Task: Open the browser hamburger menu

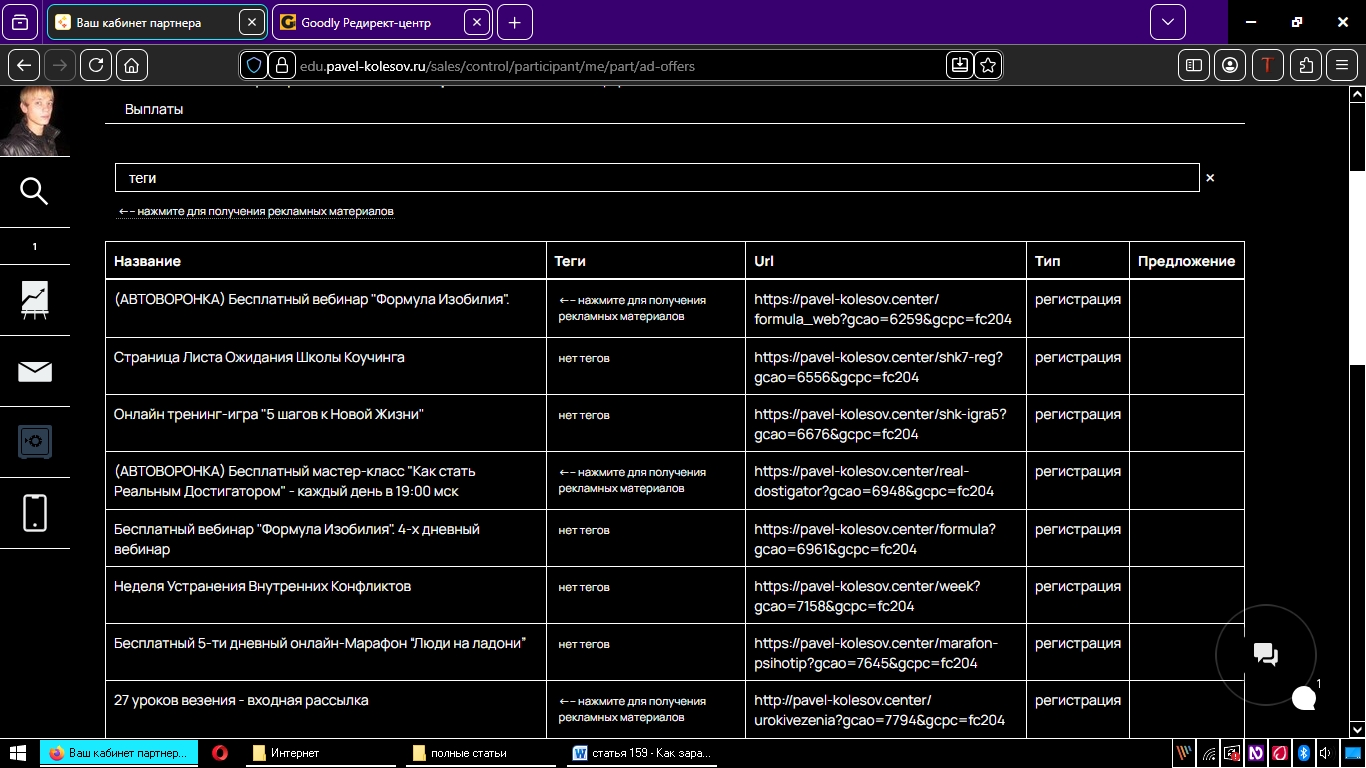Action: [1342, 65]
